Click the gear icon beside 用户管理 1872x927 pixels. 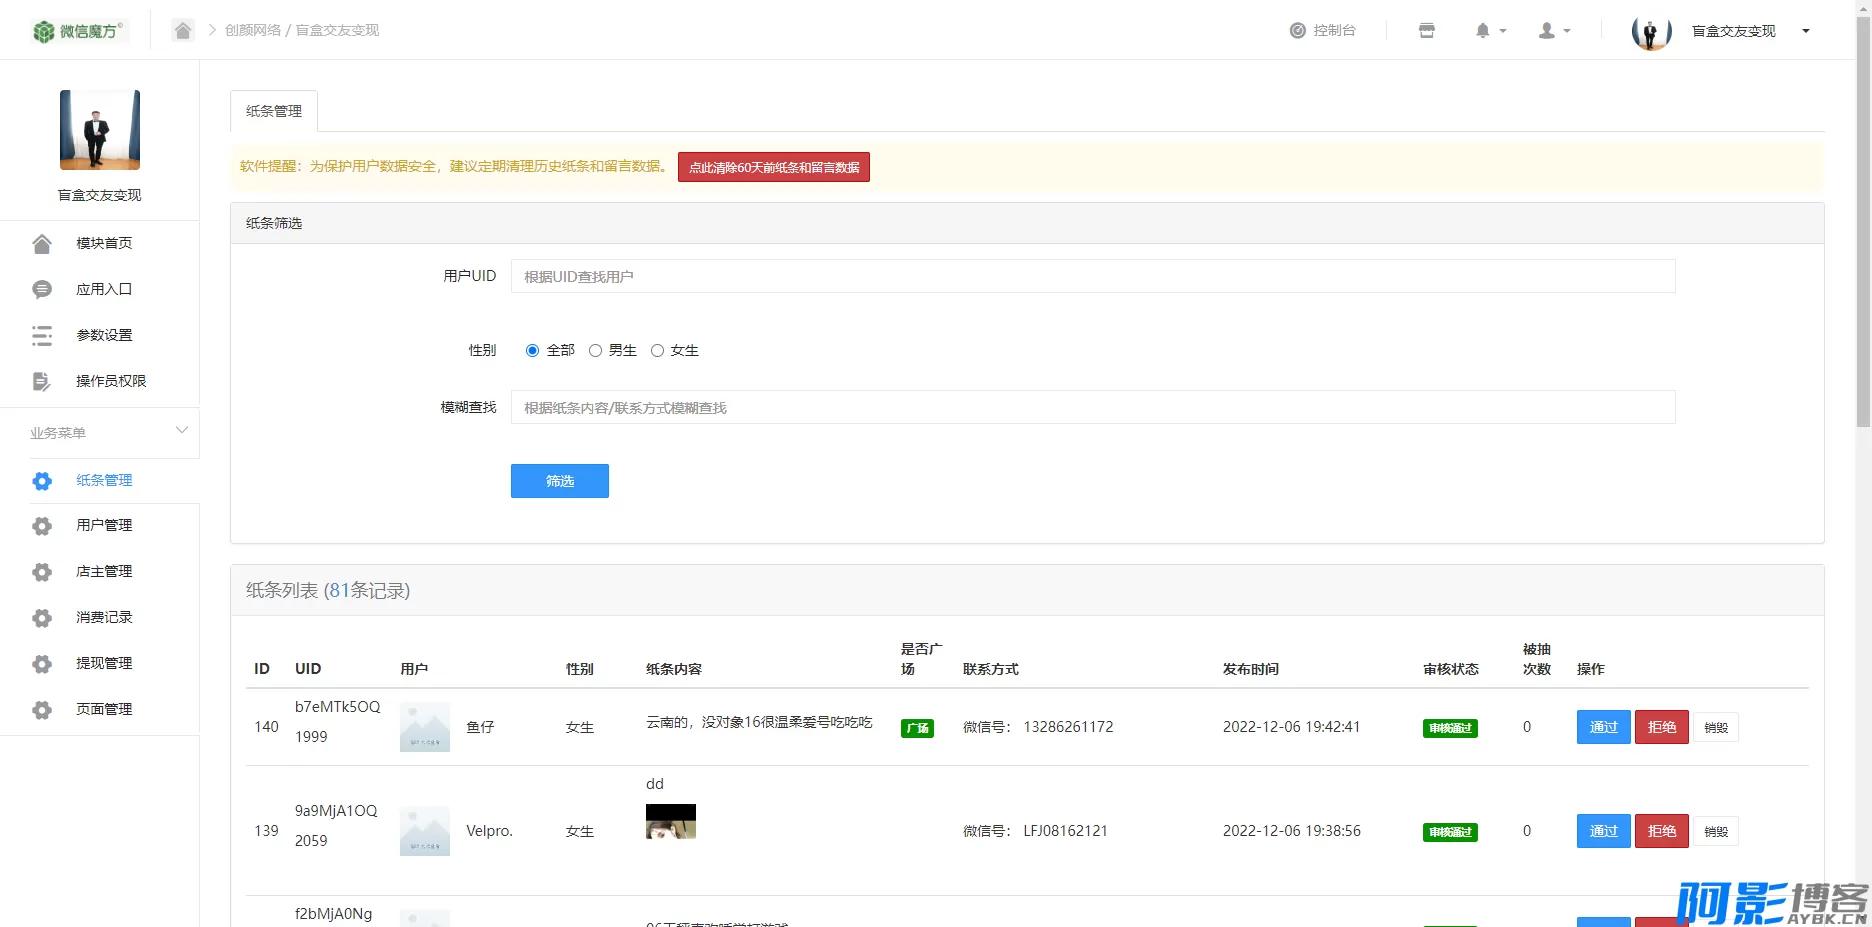(x=42, y=526)
